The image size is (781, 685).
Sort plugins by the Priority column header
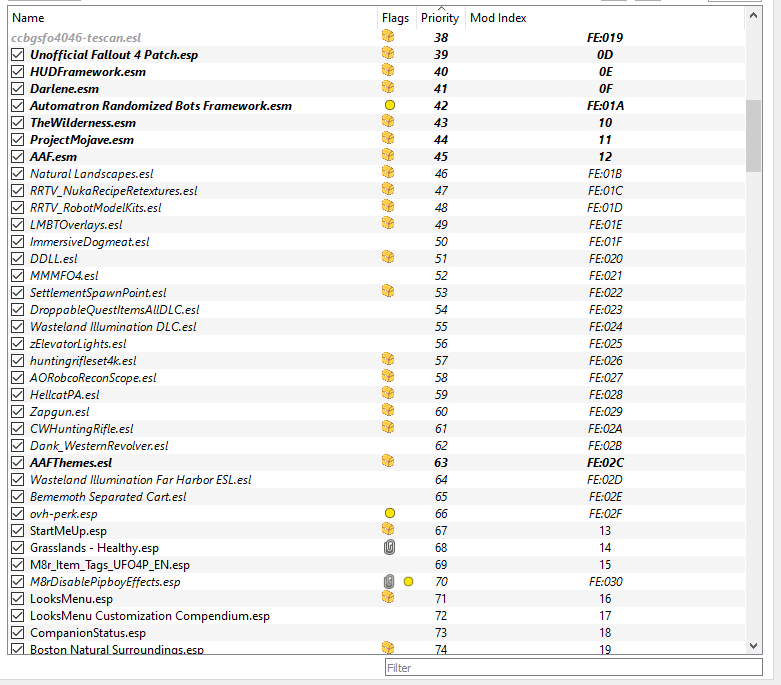click(x=440, y=18)
